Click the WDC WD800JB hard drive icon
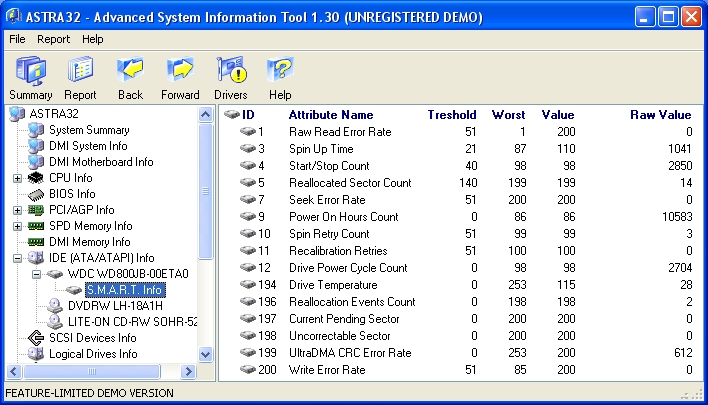This screenshot has width=708, height=405. tap(55, 274)
